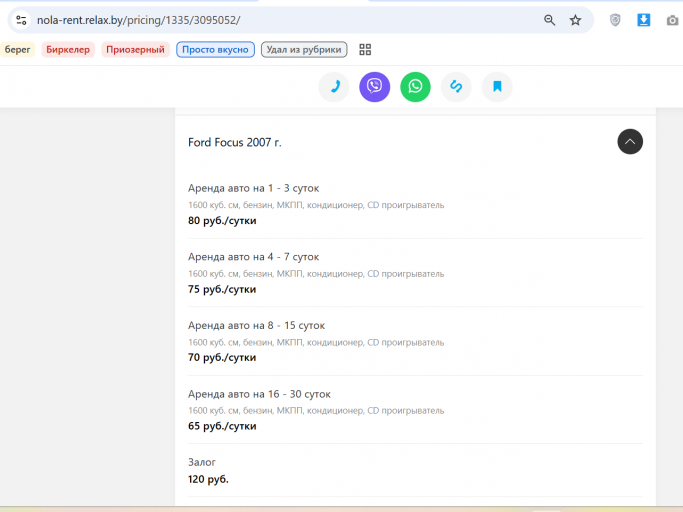Click the phone call icon
This screenshot has width=683, height=512.
tap(334, 87)
